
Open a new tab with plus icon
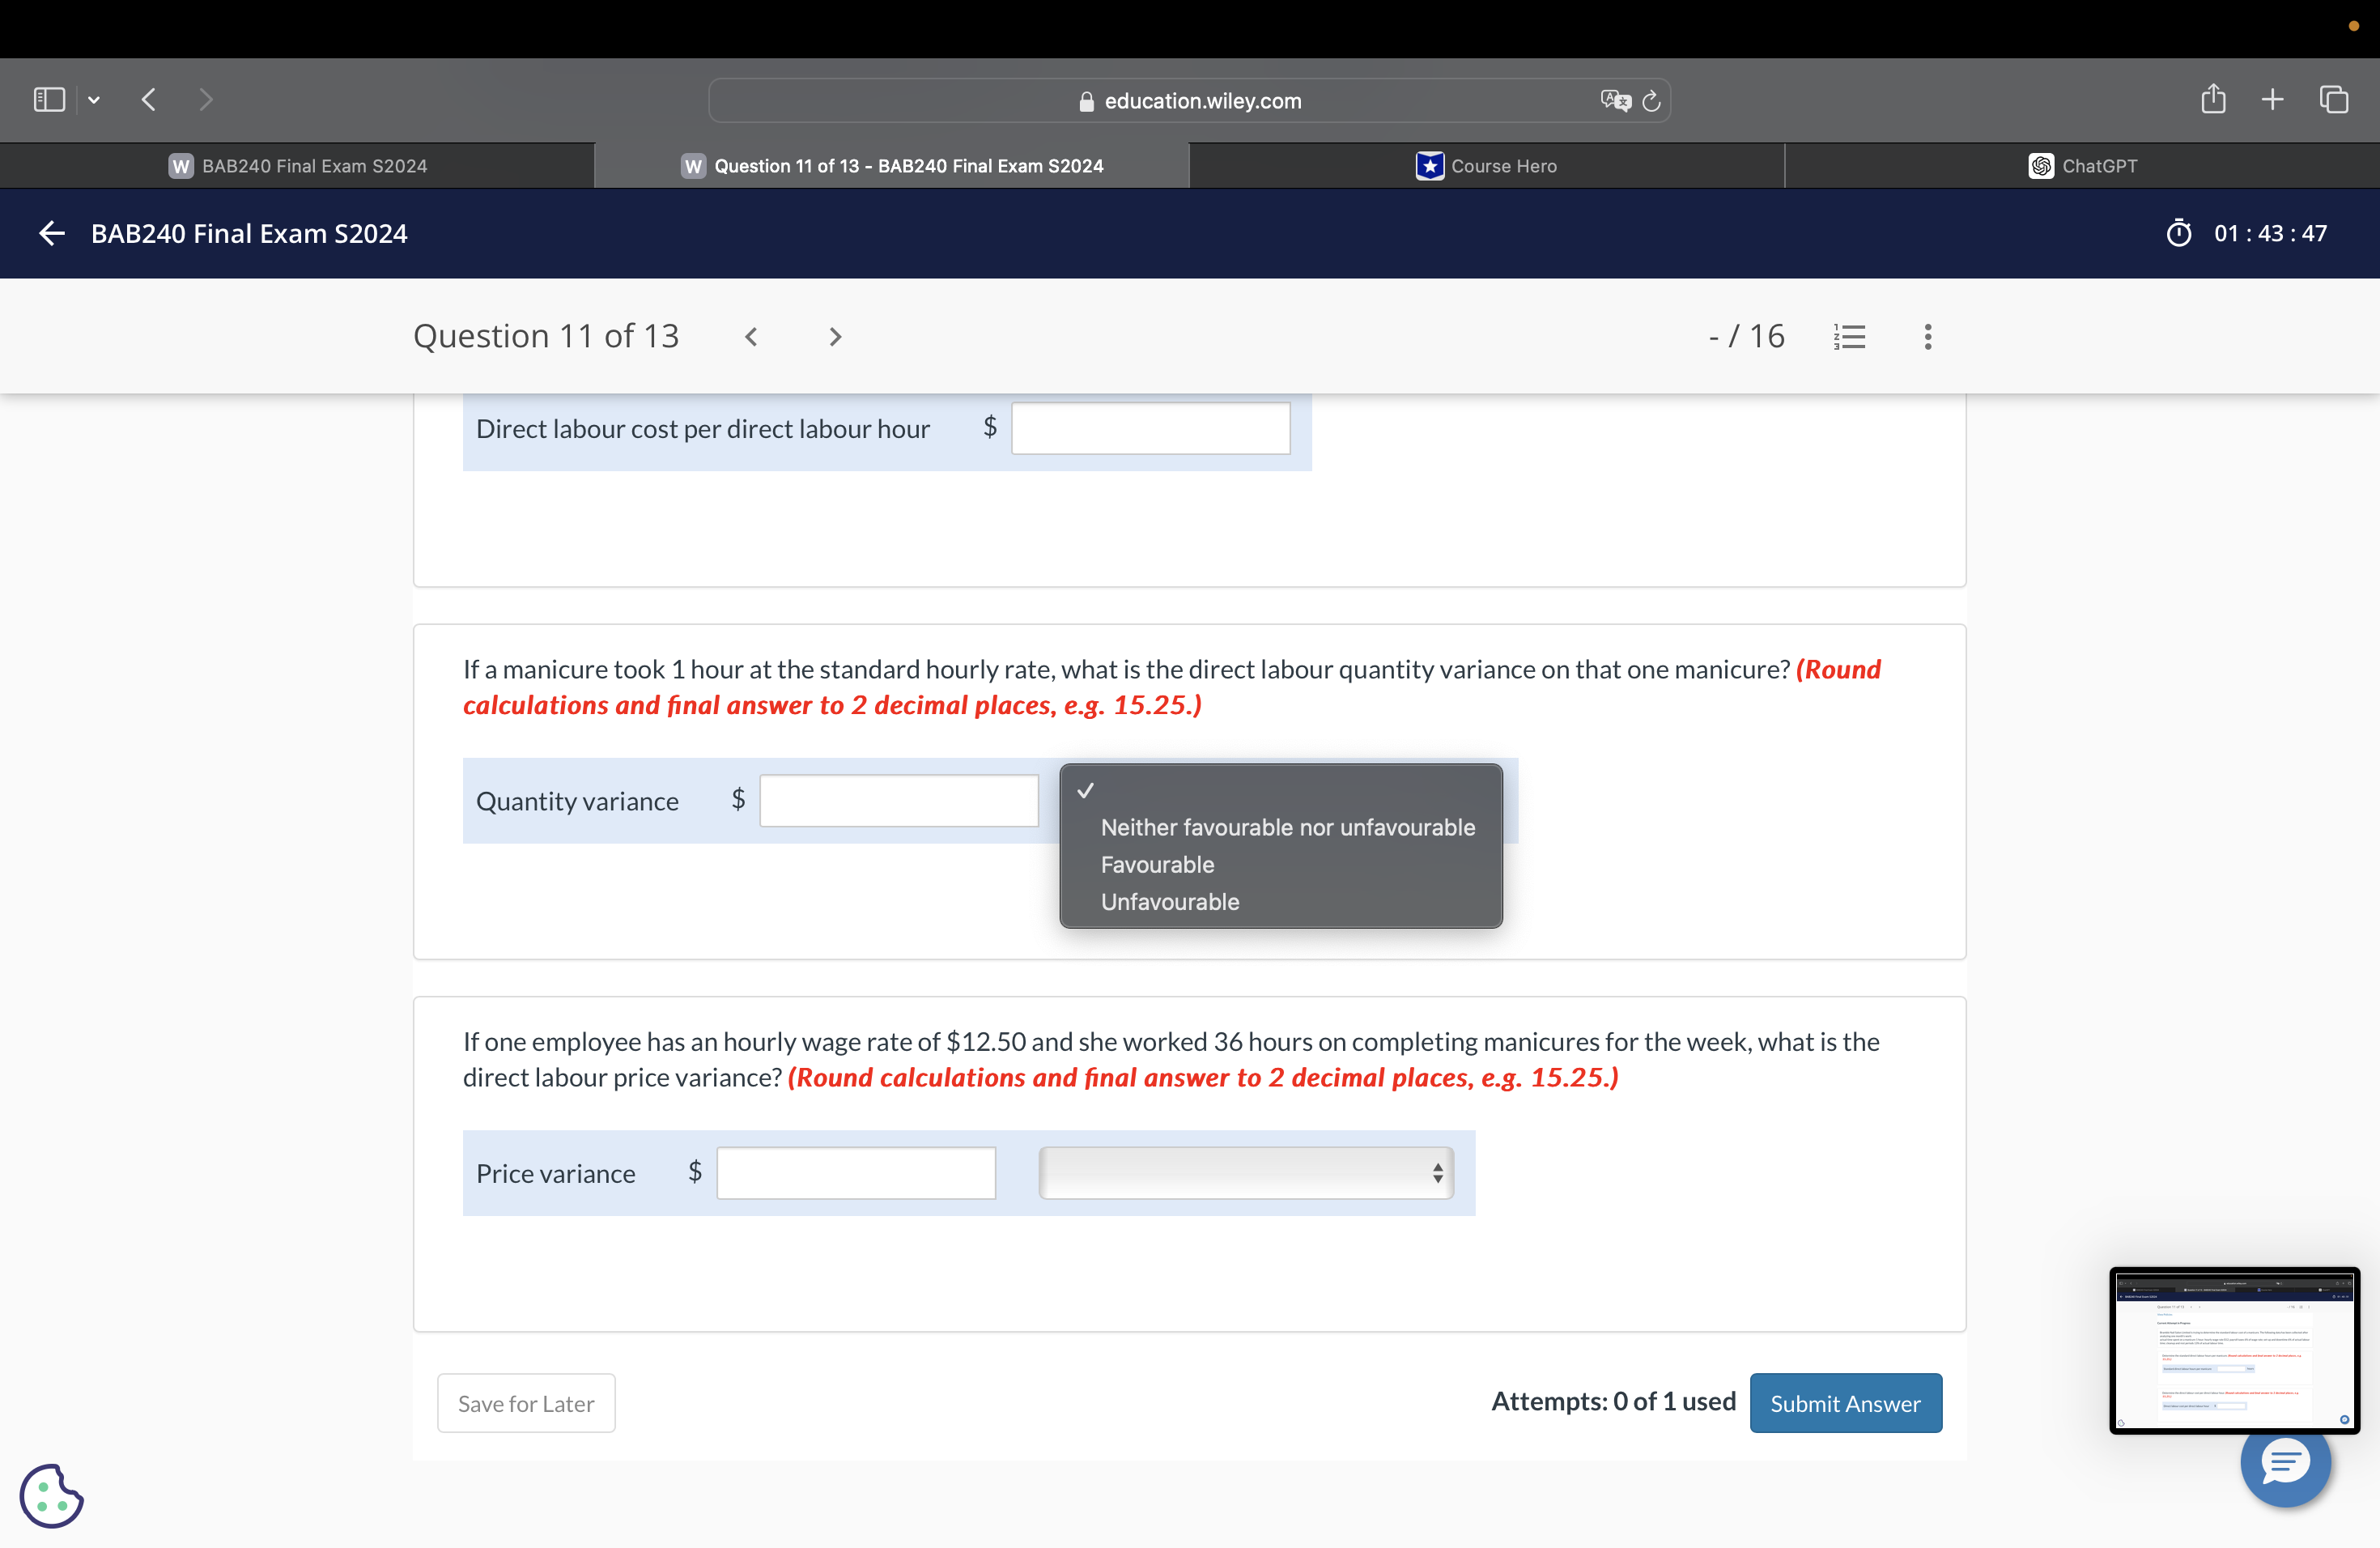coord(2272,100)
